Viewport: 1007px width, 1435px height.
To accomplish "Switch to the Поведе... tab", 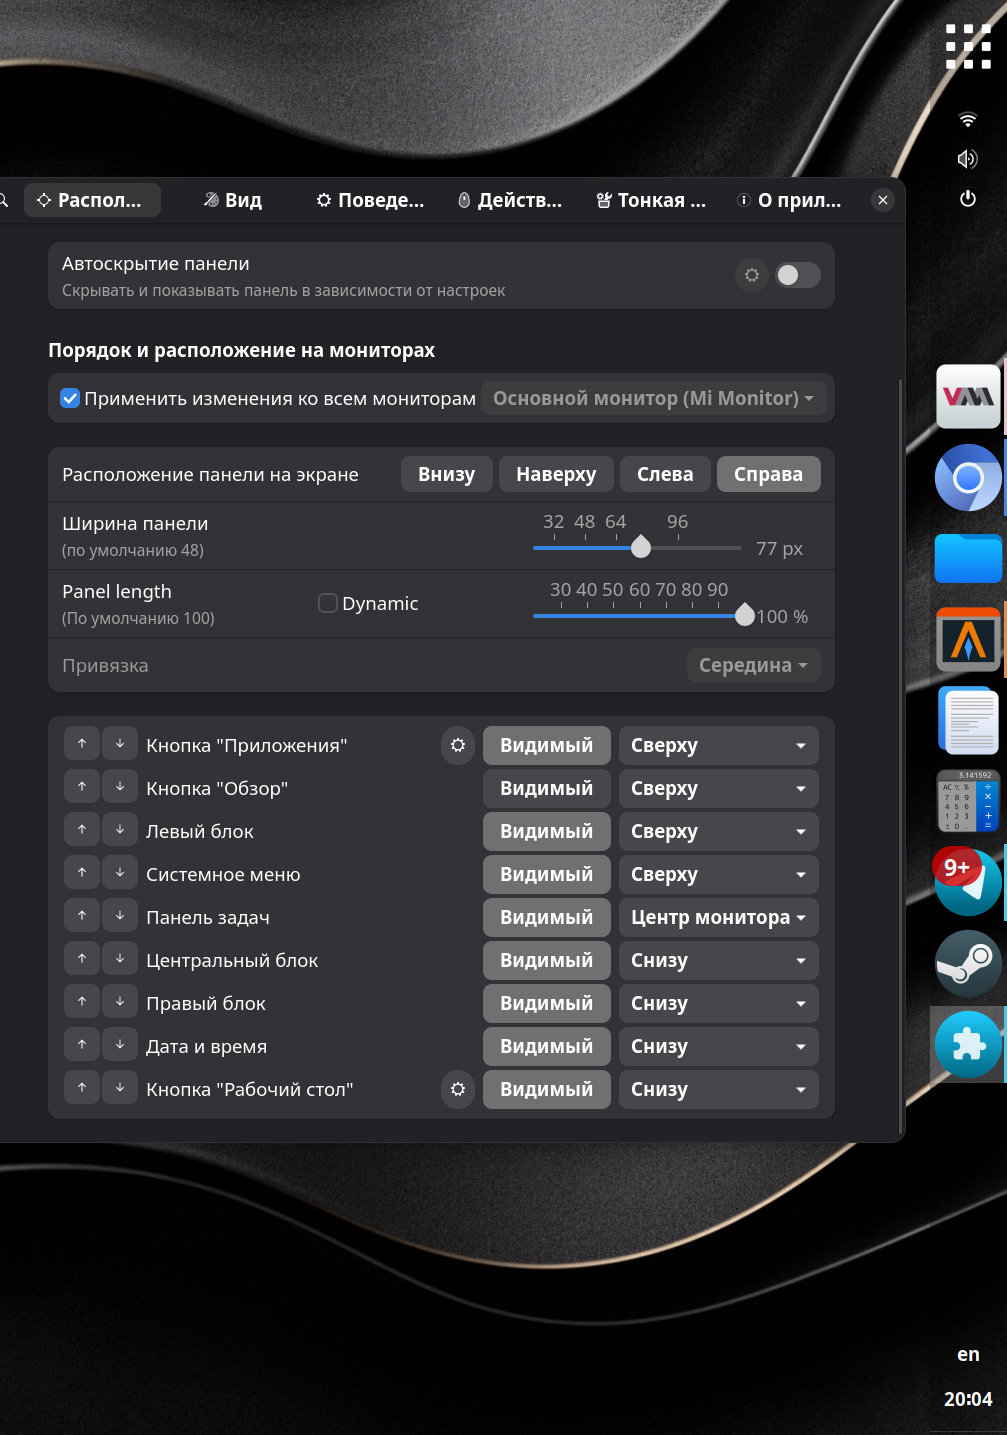I will 370,200.
